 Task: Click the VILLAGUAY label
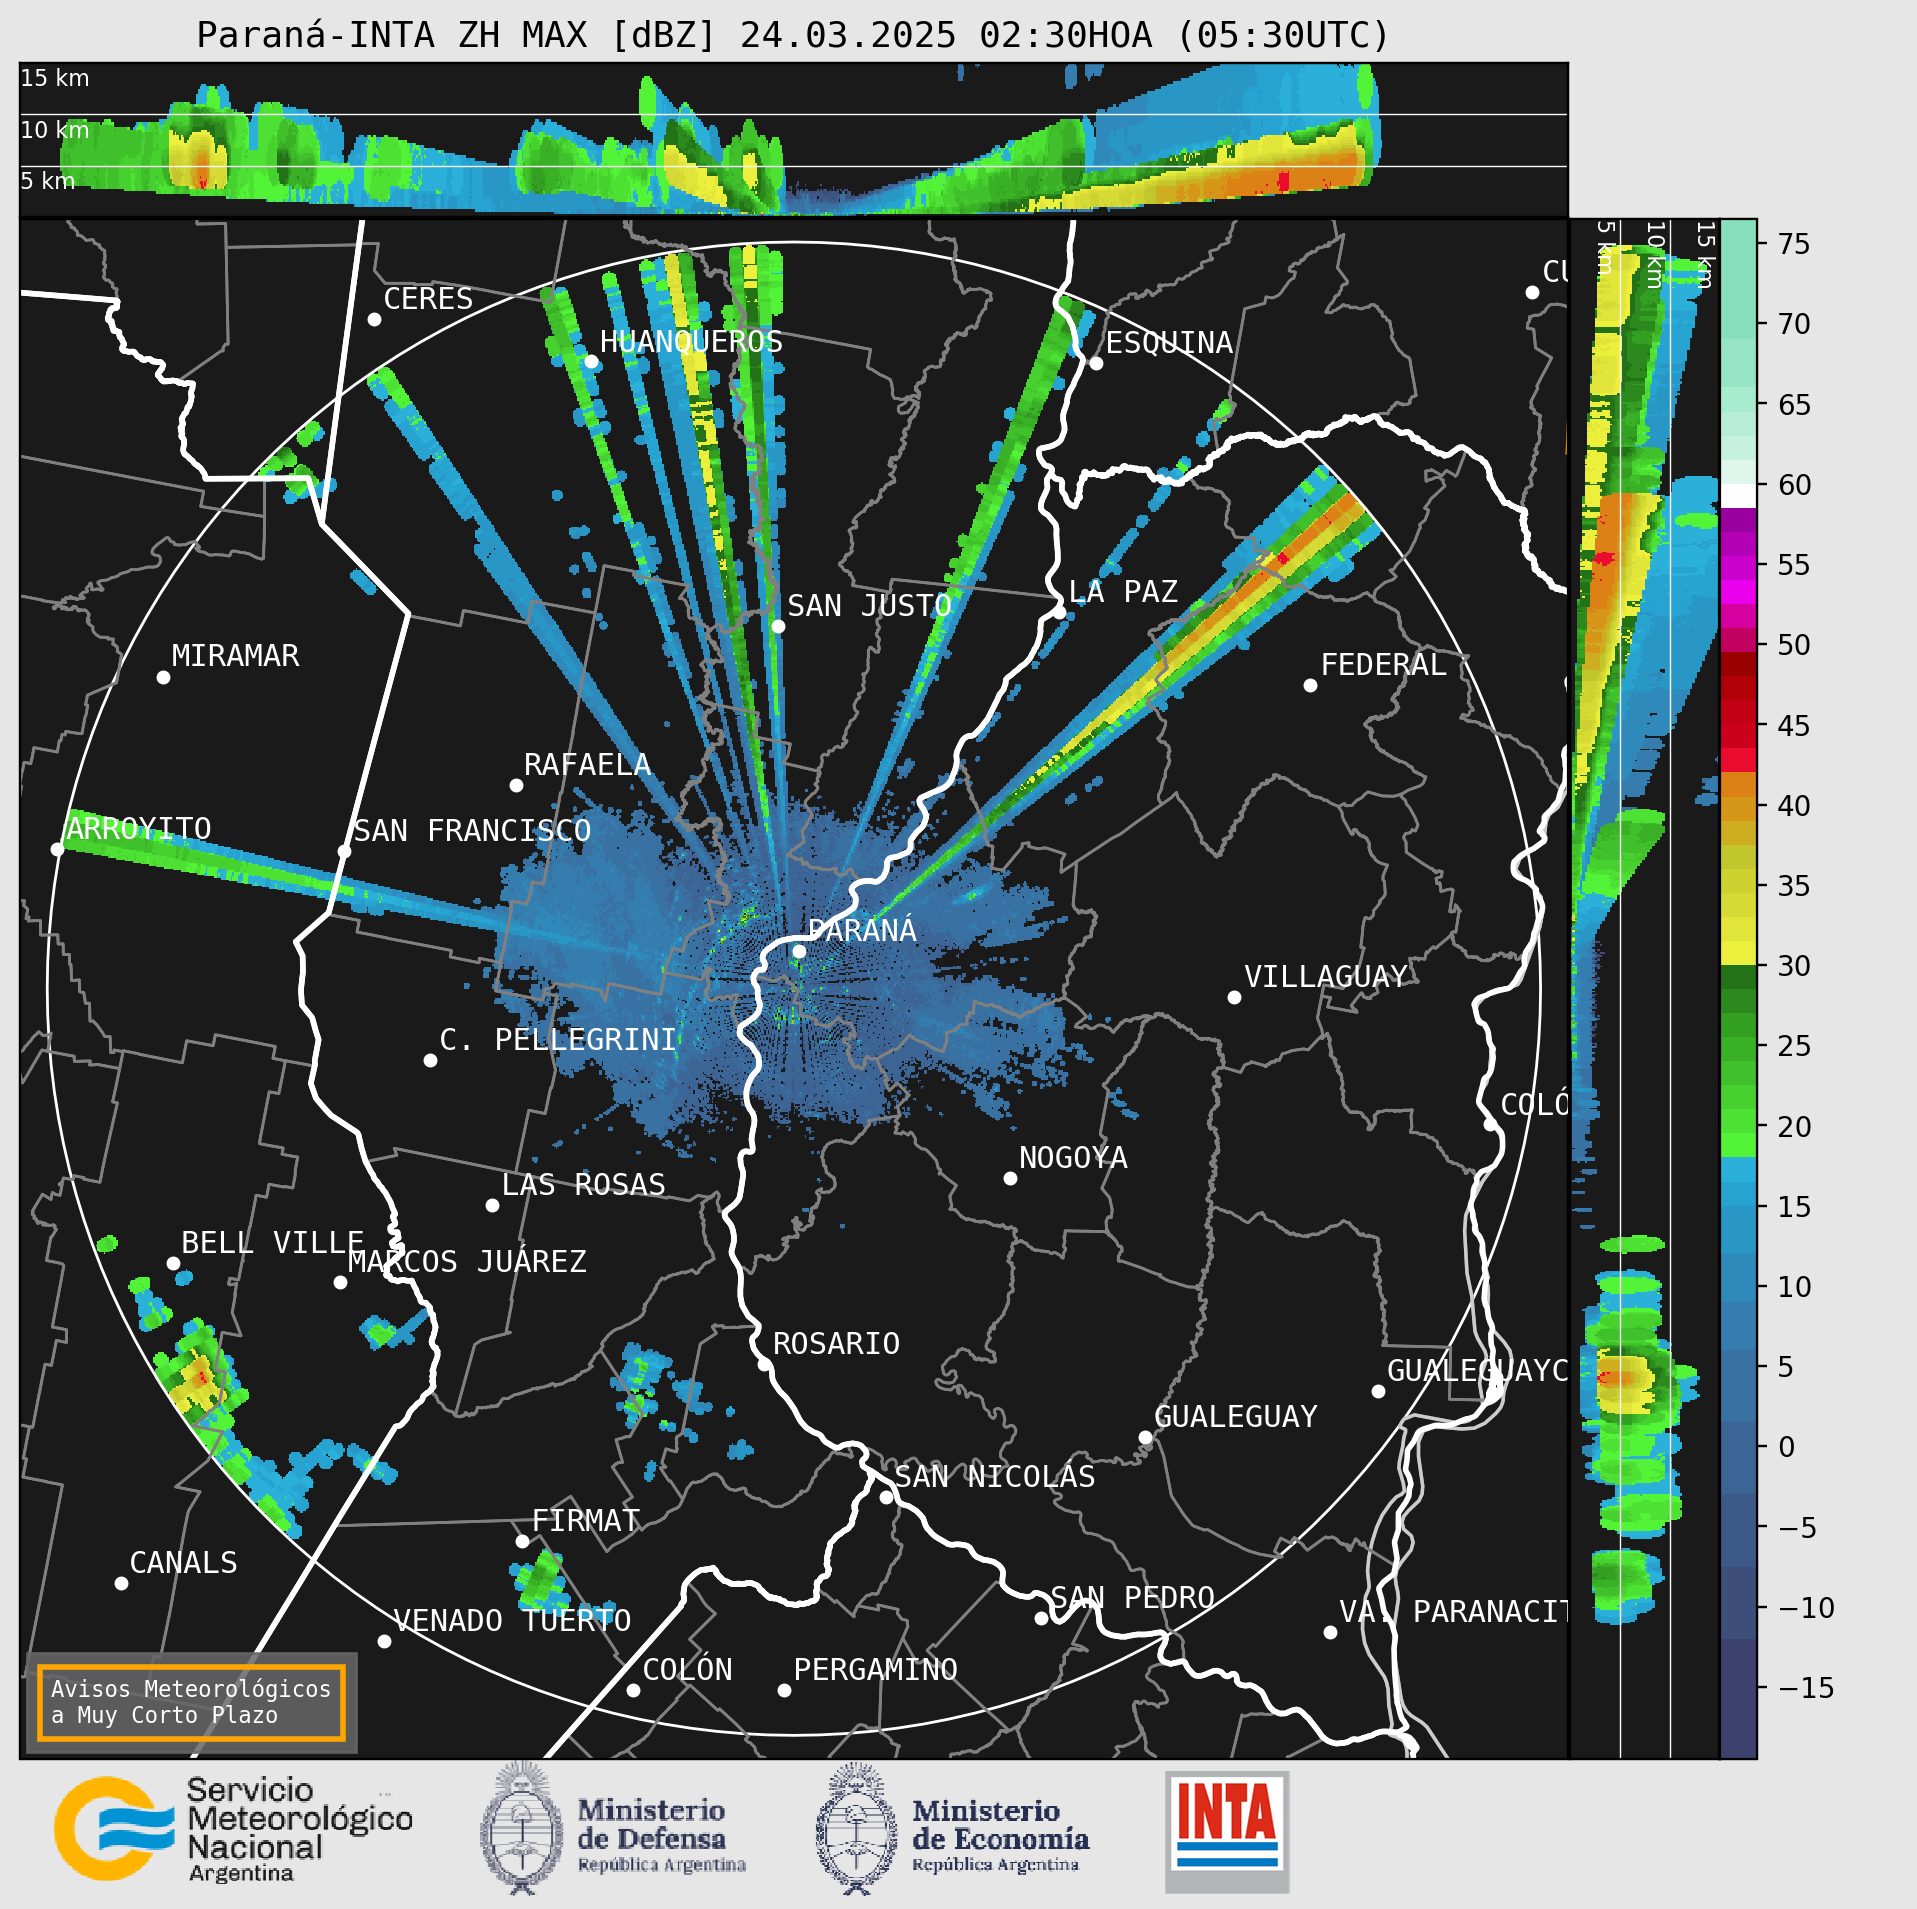[1326, 976]
